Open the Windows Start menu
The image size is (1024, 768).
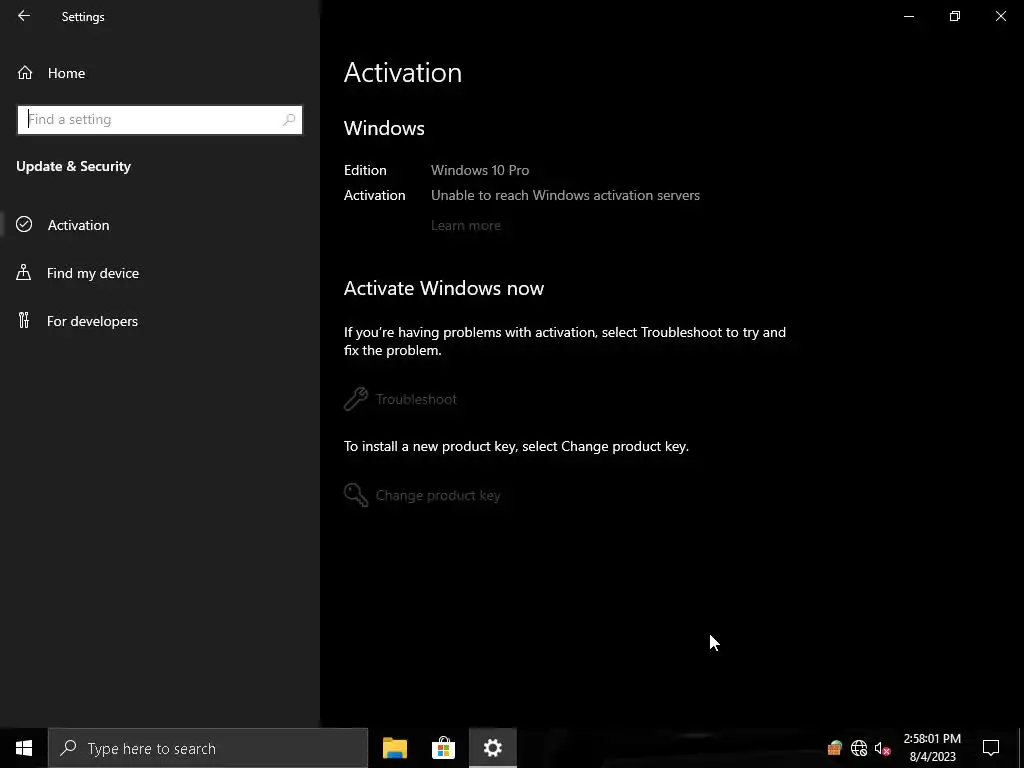[24, 748]
